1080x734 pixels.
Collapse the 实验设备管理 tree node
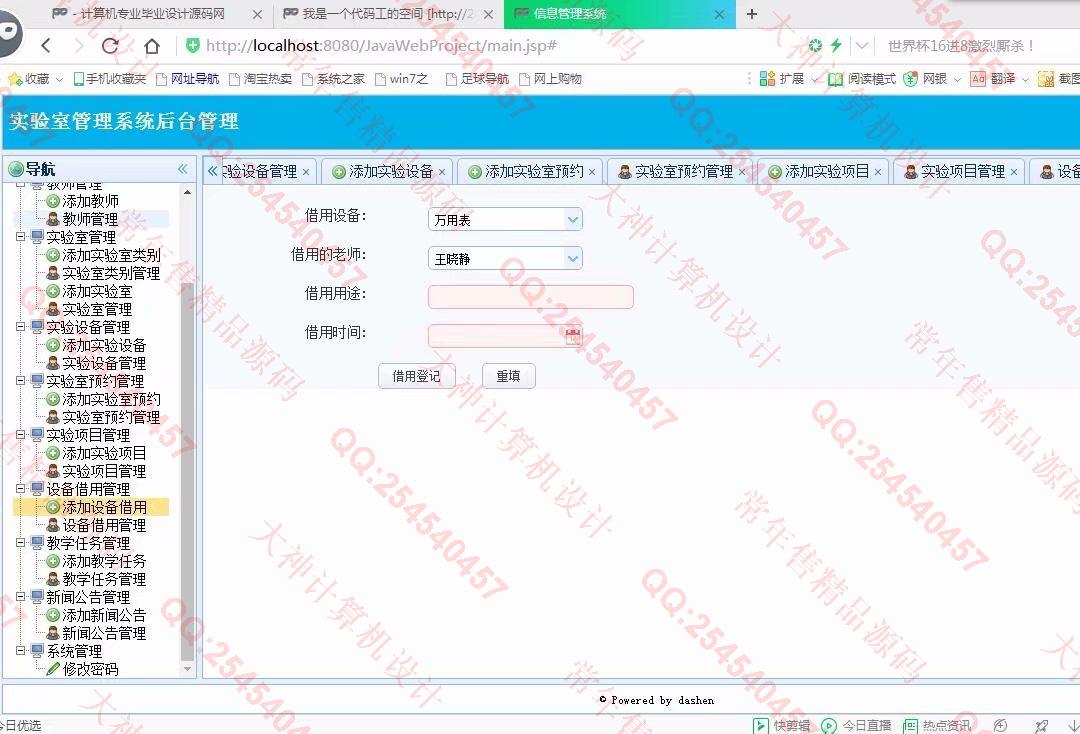pyautogui.click(x=21, y=326)
